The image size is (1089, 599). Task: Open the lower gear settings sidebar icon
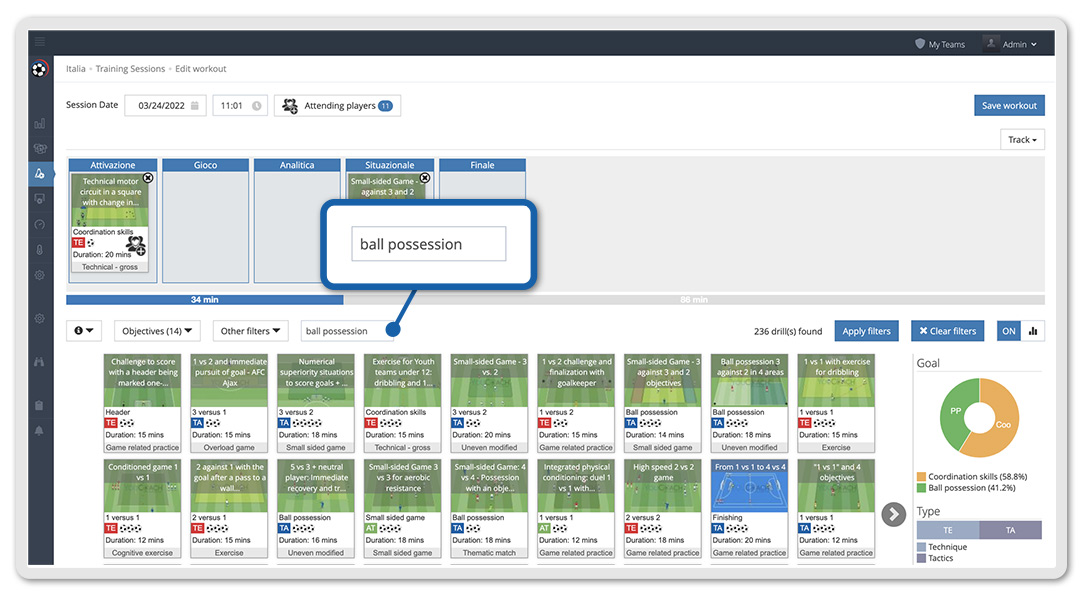tap(40, 318)
